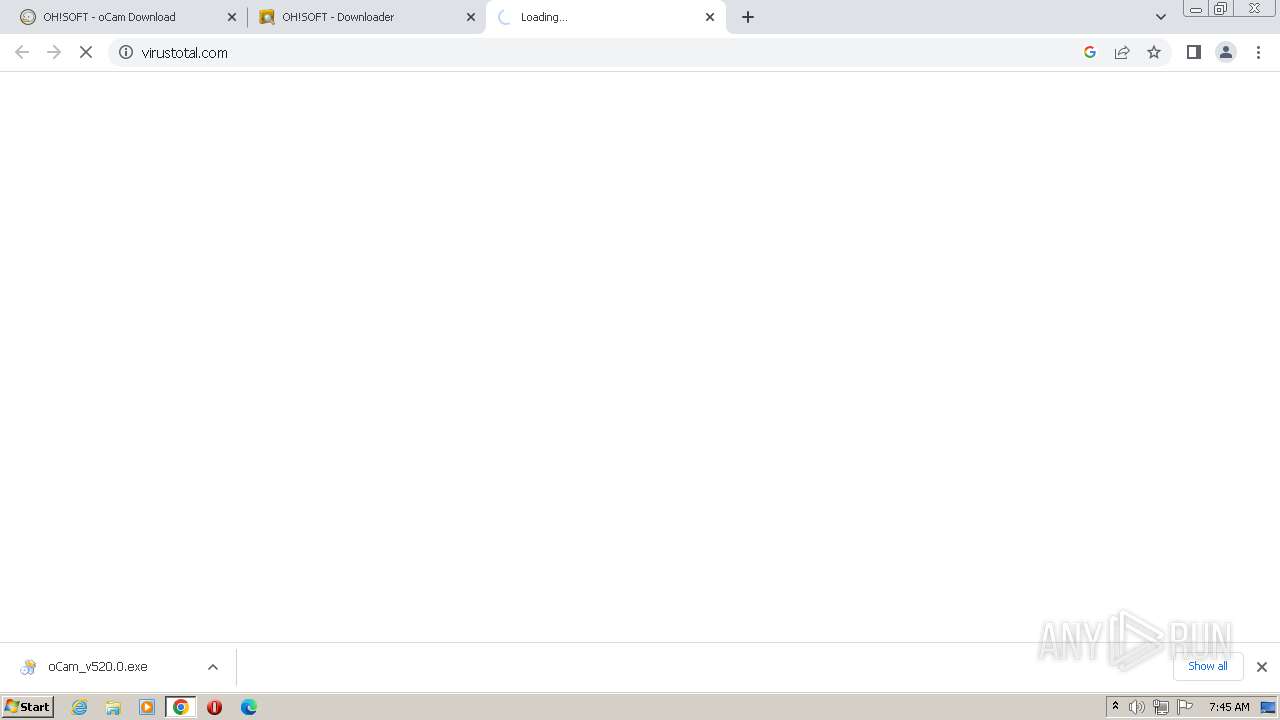Select Chrome taskbar icon
The height and width of the screenshot is (720, 1280).
point(181,707)
